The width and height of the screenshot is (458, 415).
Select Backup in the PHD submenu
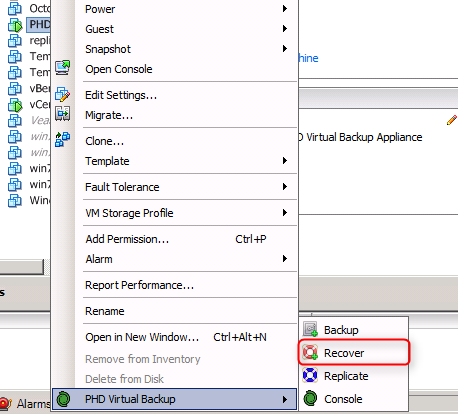coord(354,330)
